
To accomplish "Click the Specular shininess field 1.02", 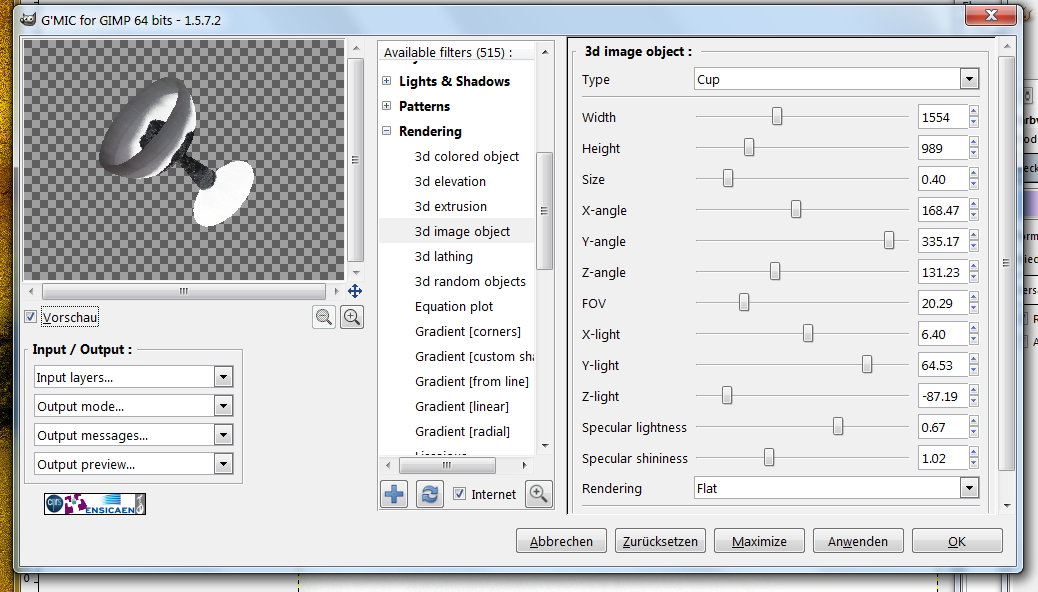I will pyautogui.click(x=943, y=458).
